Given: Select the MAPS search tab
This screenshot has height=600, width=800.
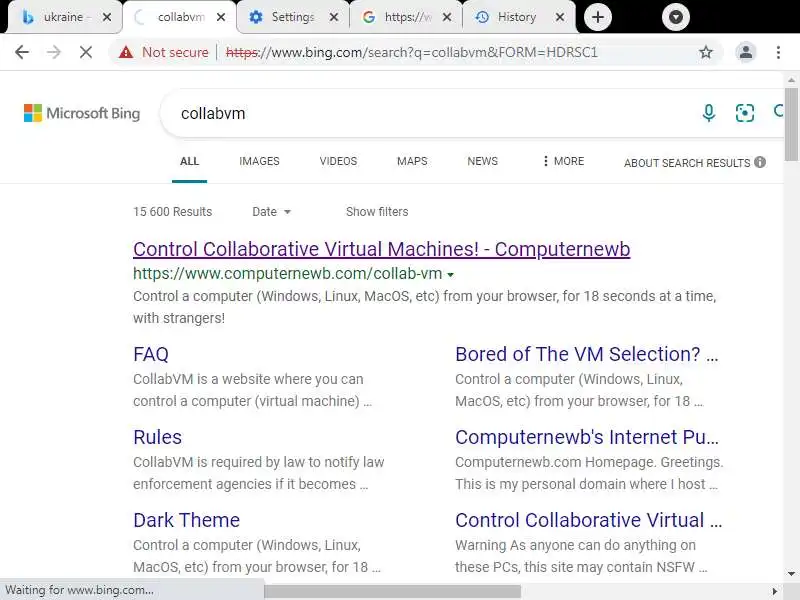Looking at the screenshot, I should click(x=412, y=161).
